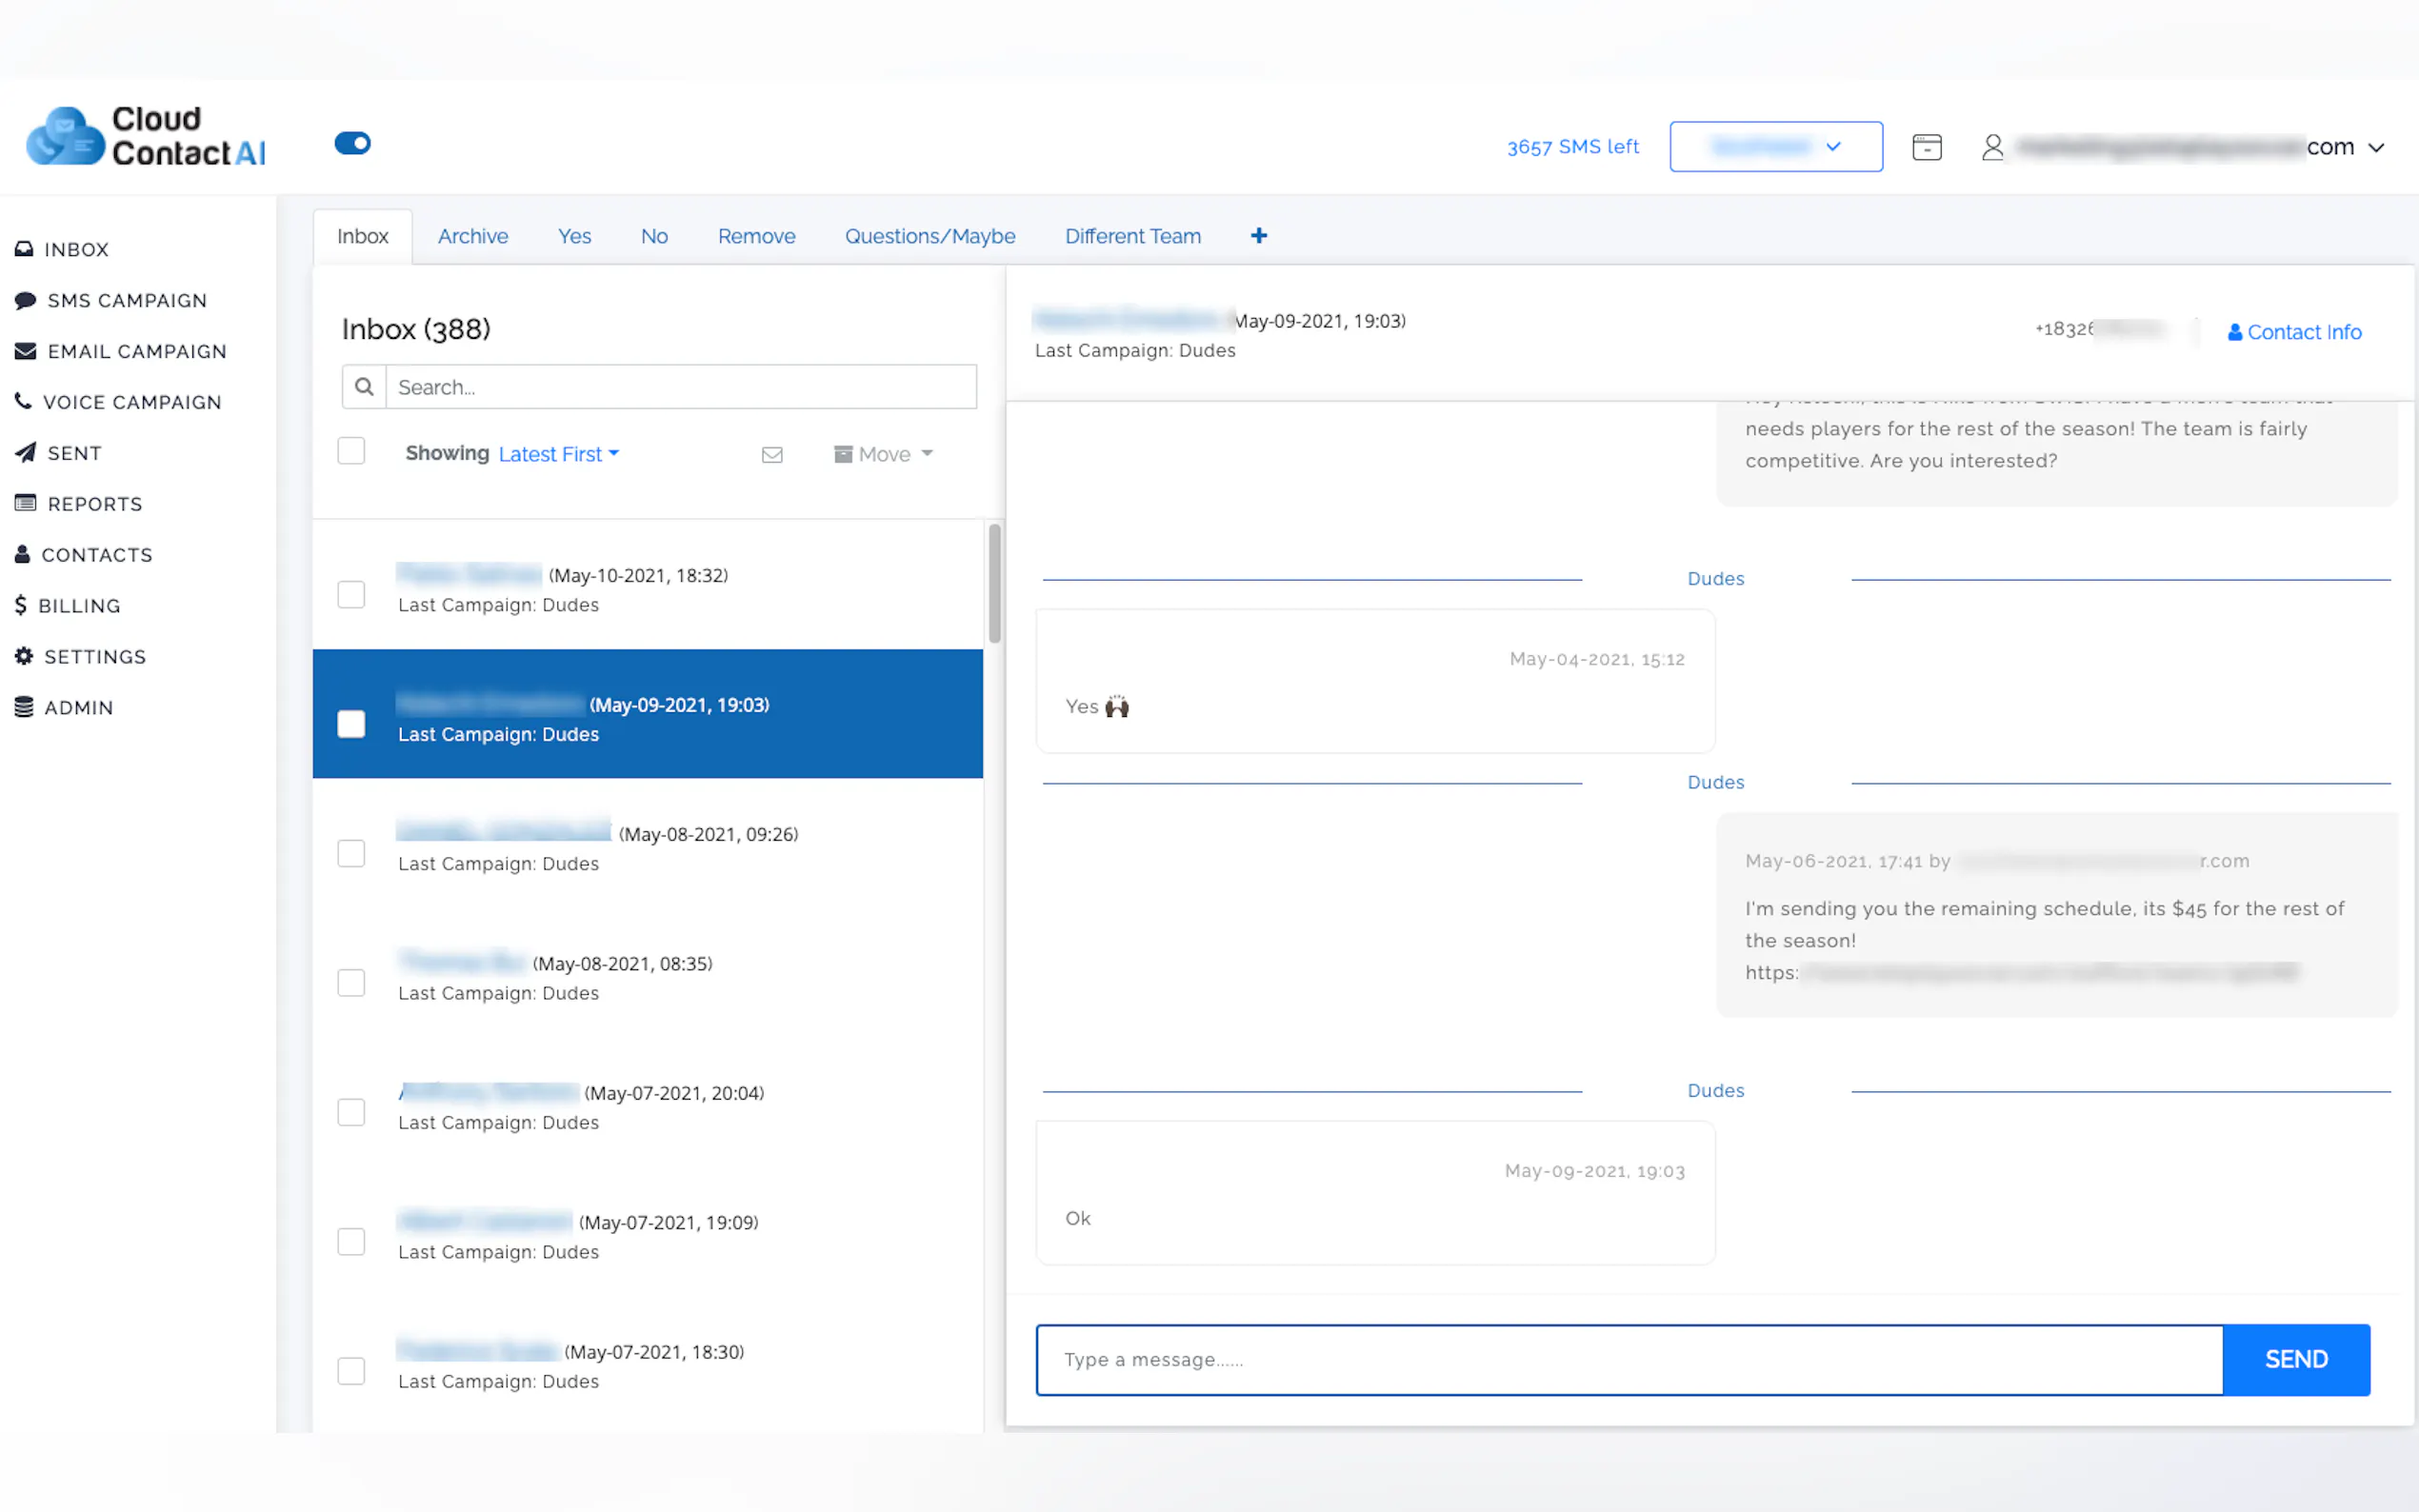
Task: Switch to the Questions/Maybe tab
Action: point(929,237)
